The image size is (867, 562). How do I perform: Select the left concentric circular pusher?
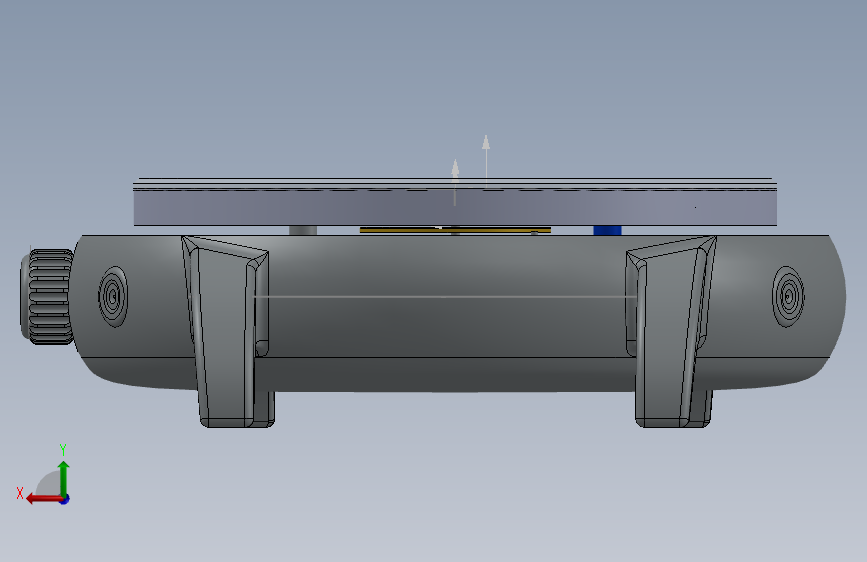pos(113,296)
